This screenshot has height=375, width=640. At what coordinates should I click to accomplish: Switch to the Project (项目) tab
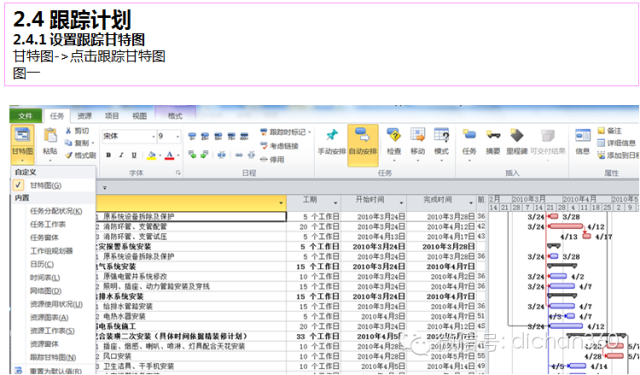[x=112, y=116]
